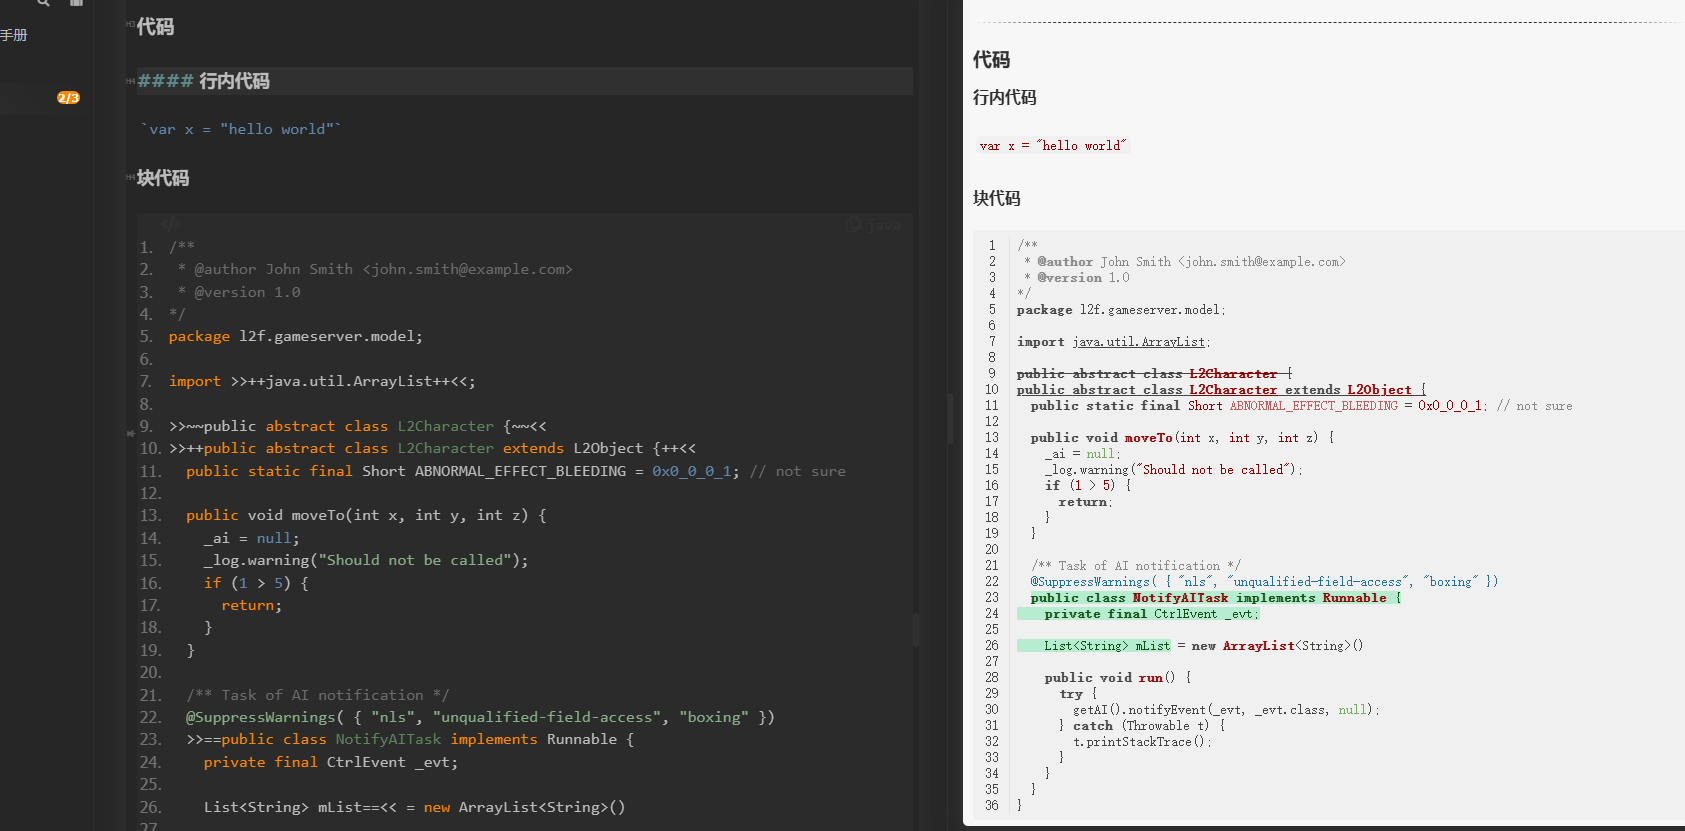The height and width of the screenshot is (831, 1685).
Task: Click the 代码 heading in preview pane
Action: (991, 60)
